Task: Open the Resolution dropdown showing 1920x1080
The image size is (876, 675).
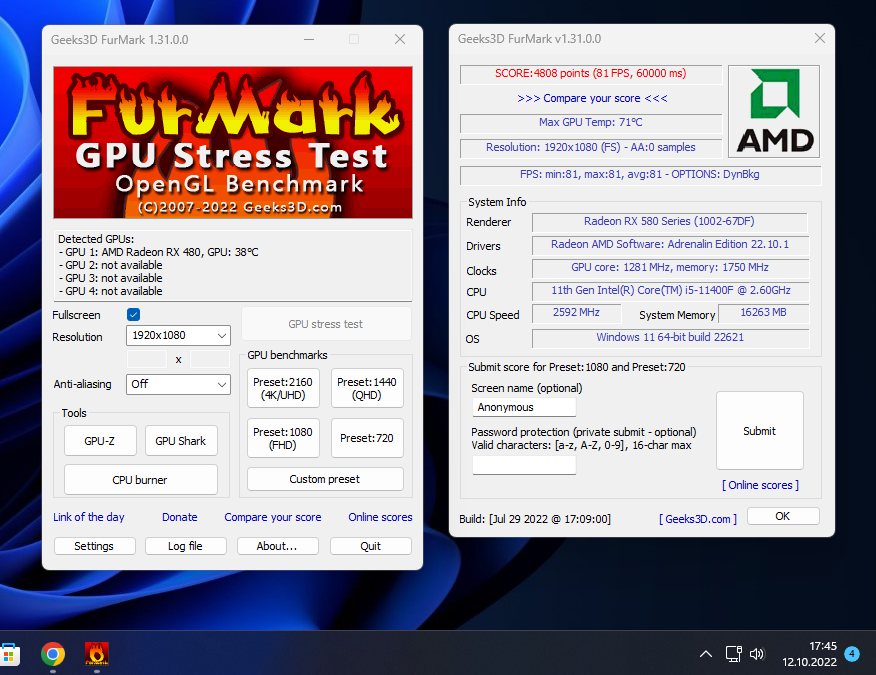Action: pos(178,335)
